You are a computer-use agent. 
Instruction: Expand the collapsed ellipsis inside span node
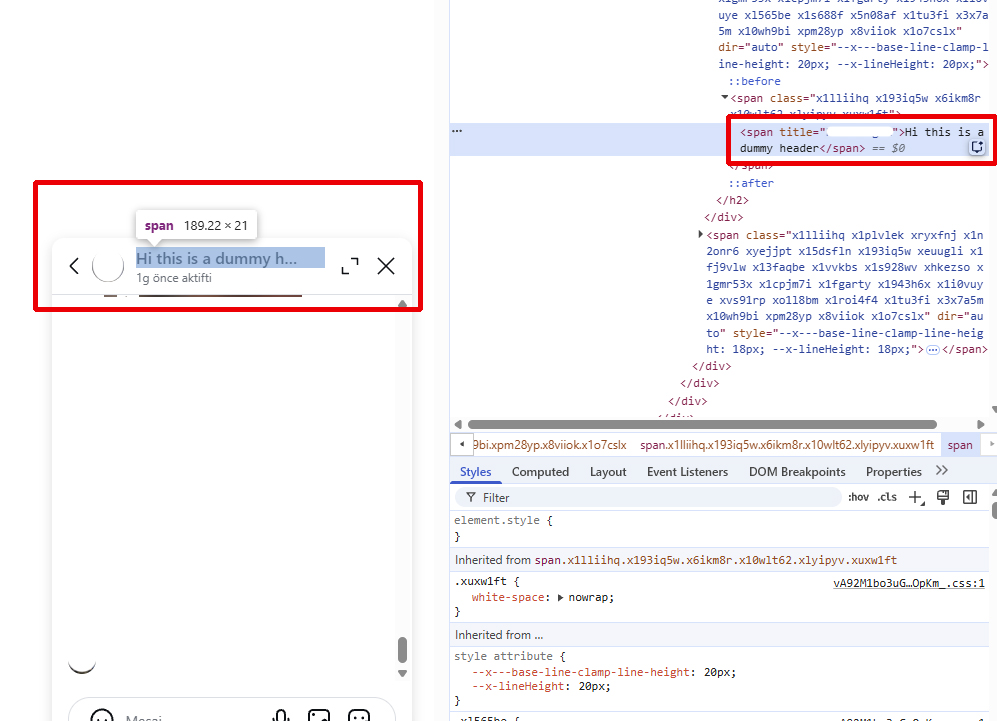932,350
